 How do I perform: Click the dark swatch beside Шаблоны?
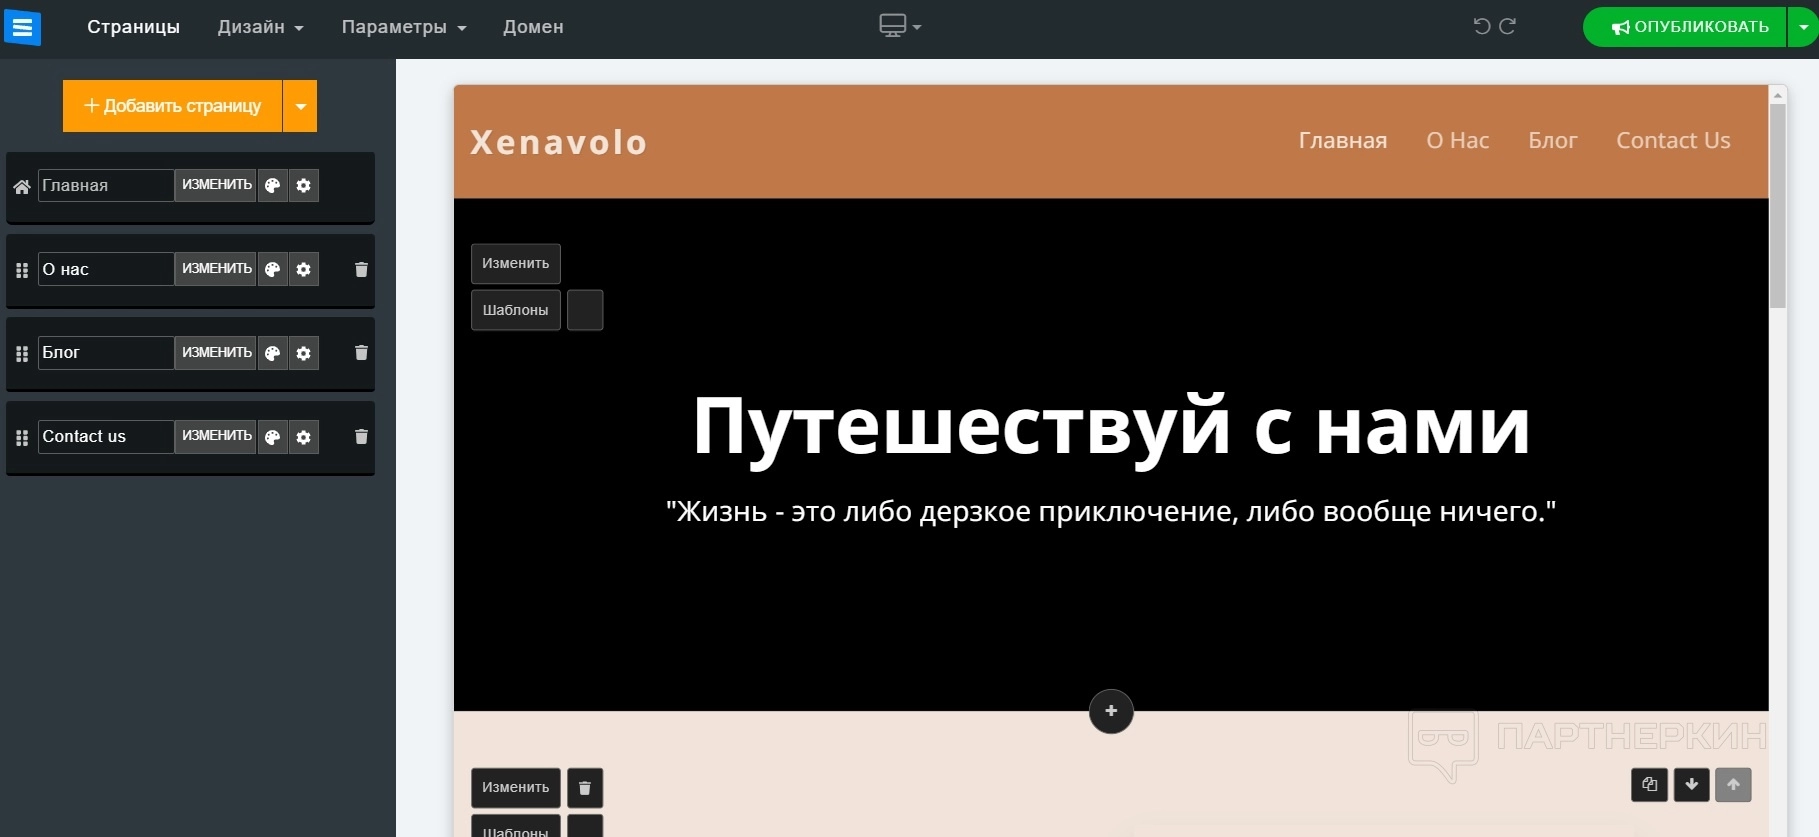tap(585, 310)
